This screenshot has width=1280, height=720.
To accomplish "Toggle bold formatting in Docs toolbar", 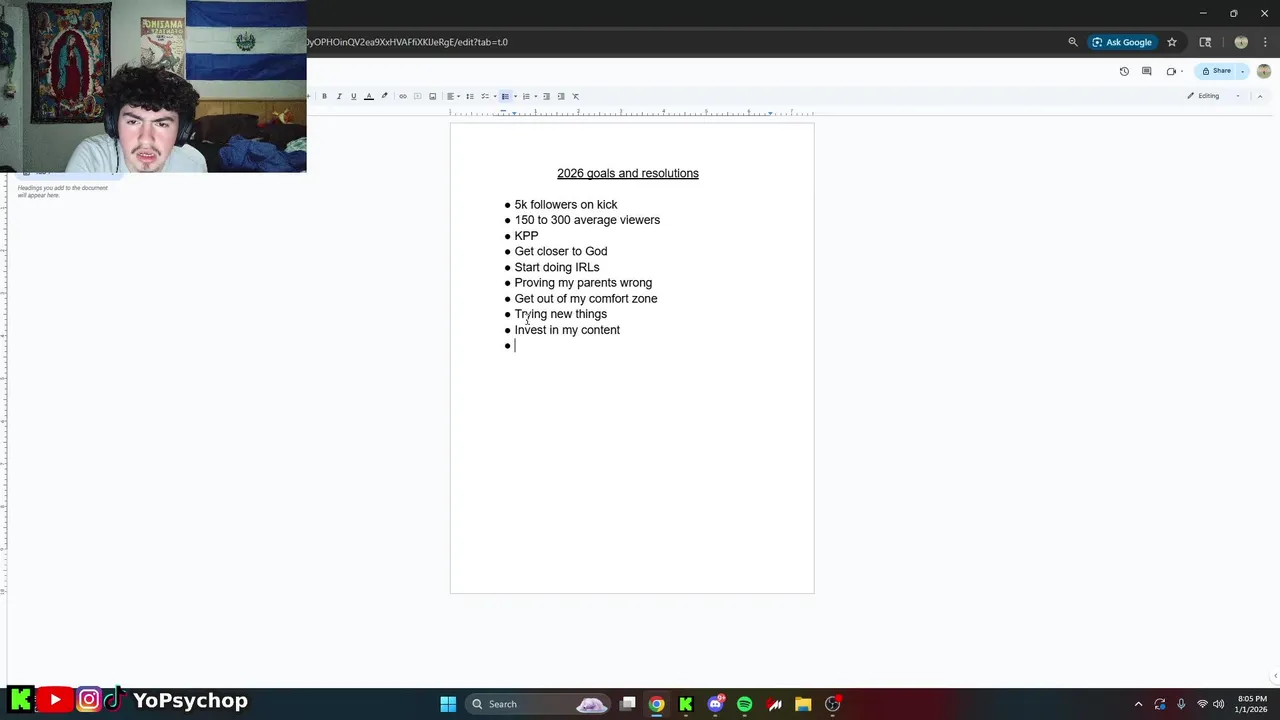I will click(324, 96).
